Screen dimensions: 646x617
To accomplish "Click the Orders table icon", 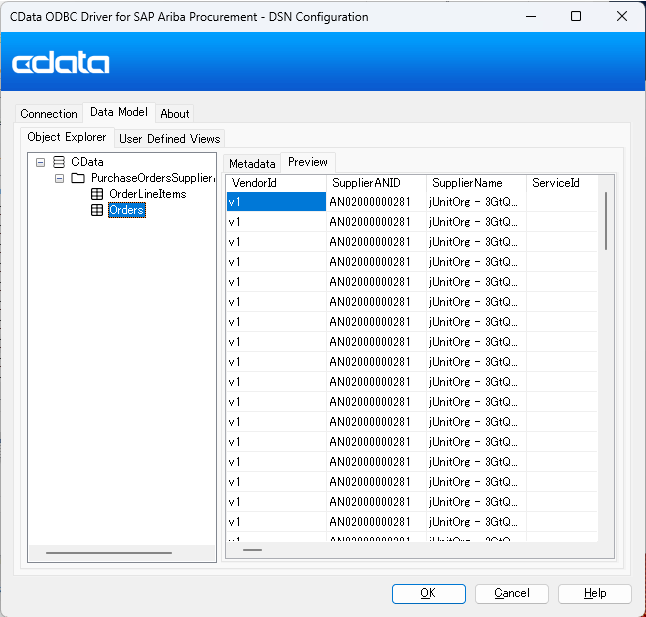I will pyautogui.click(x=97, y=210).
